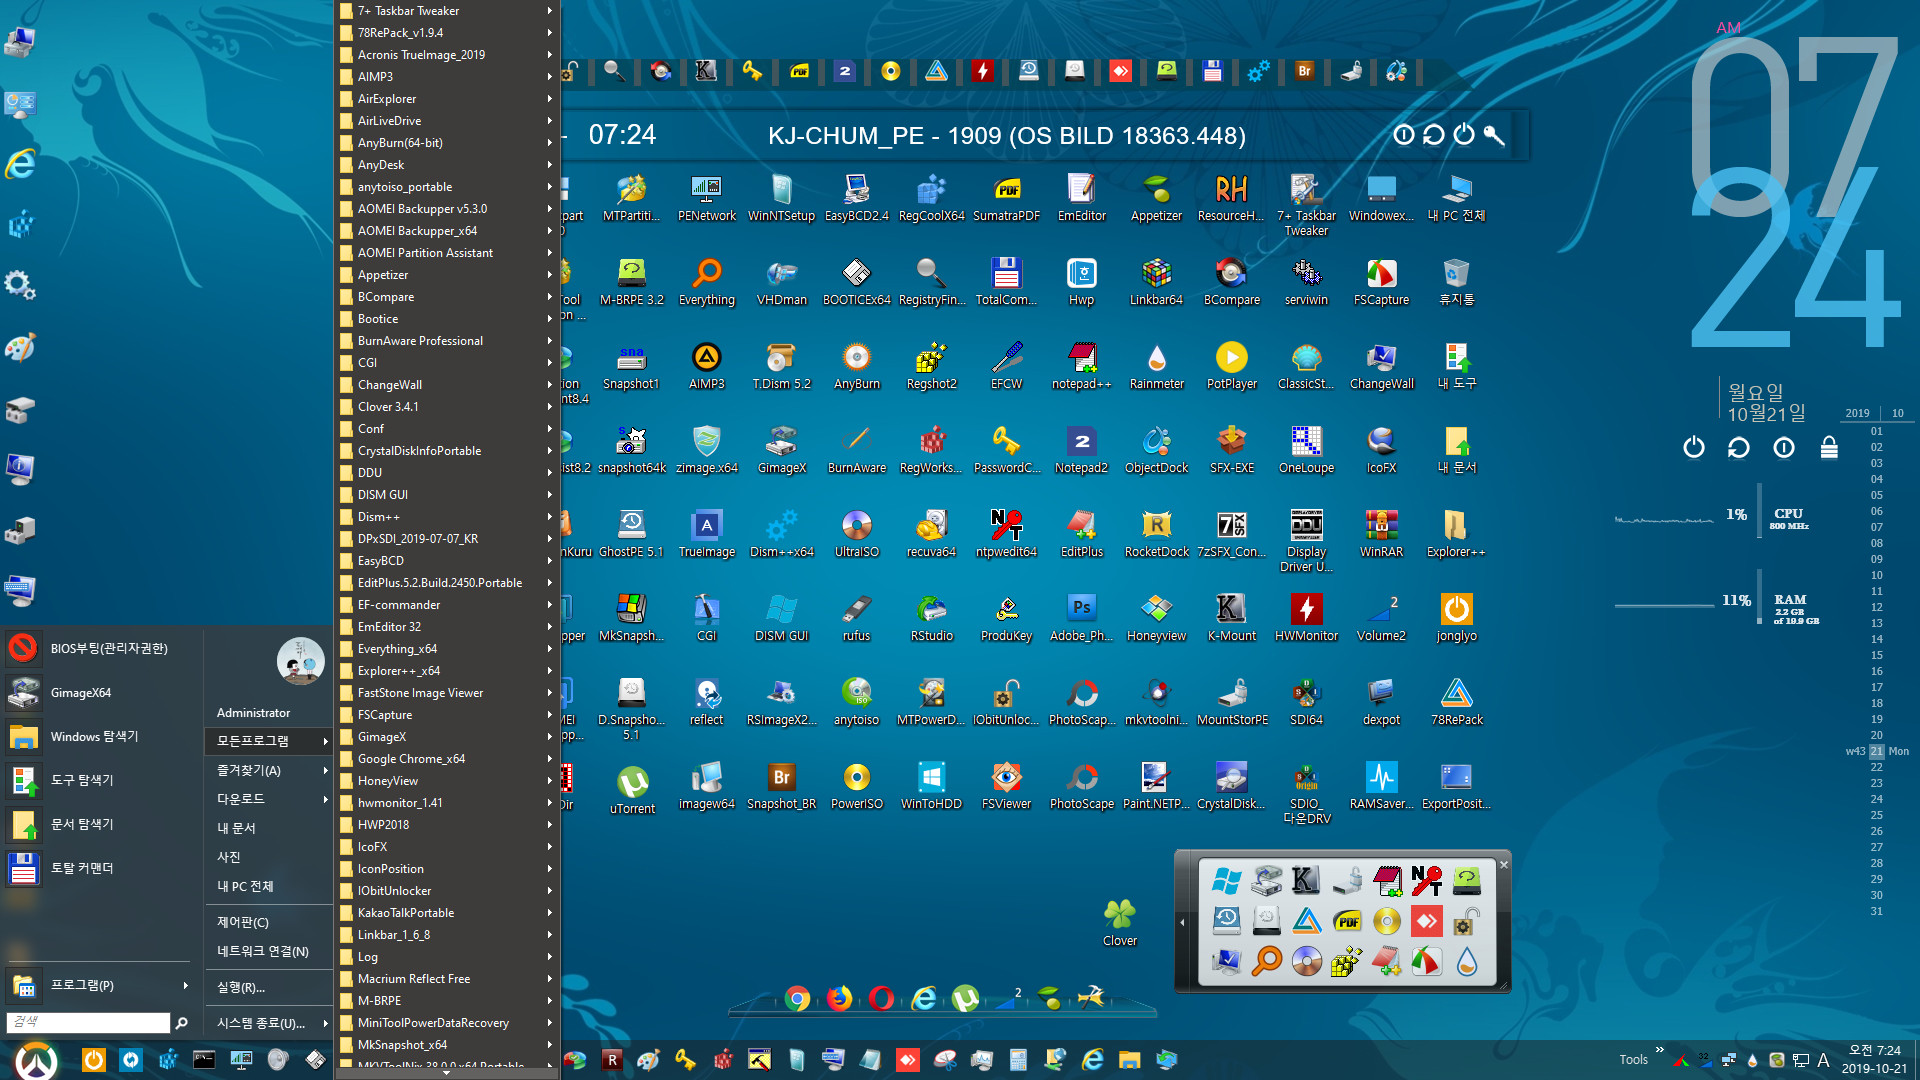
Task: Close the floating launcher panel
Action: point(1503,864)
